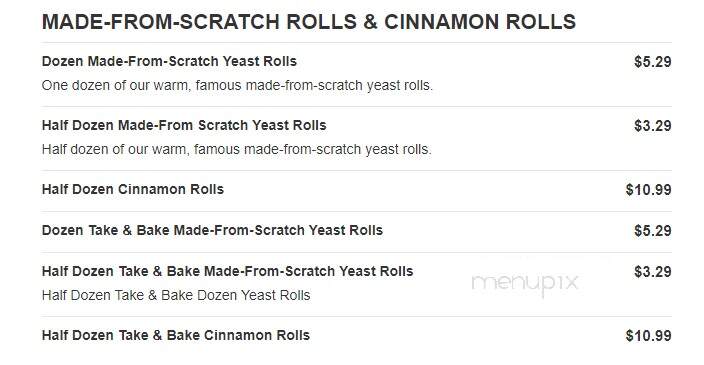Click the $3.29 price of Half Dozen Take & Bake rolls
Viewport: 704px width, 365px height.
653,272
